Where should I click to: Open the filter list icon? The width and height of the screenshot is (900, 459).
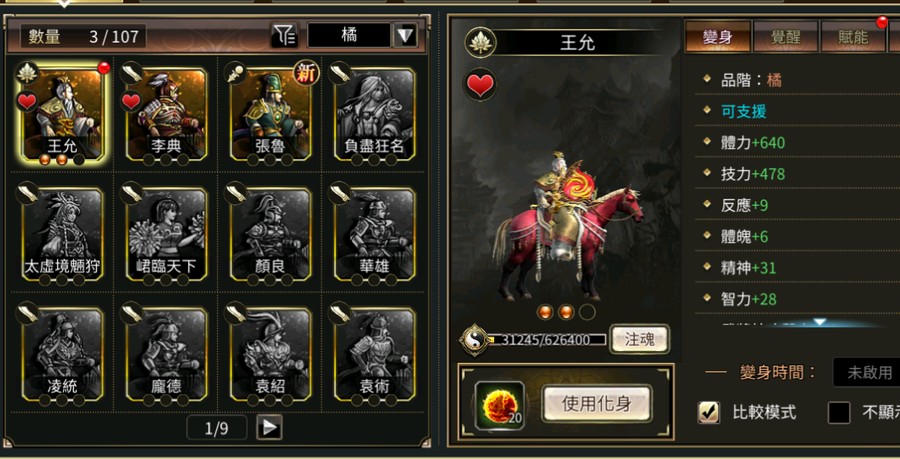pyautogui.click(x=284, y=36)
